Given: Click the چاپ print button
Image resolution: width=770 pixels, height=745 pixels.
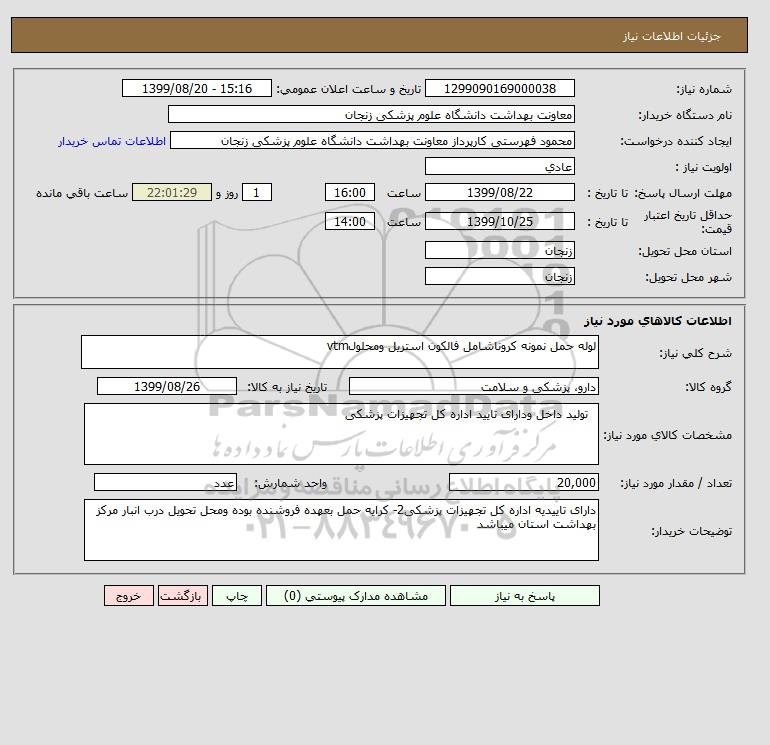Looking at the screenshot, I should pyautogui.click(x=237, y=596).
